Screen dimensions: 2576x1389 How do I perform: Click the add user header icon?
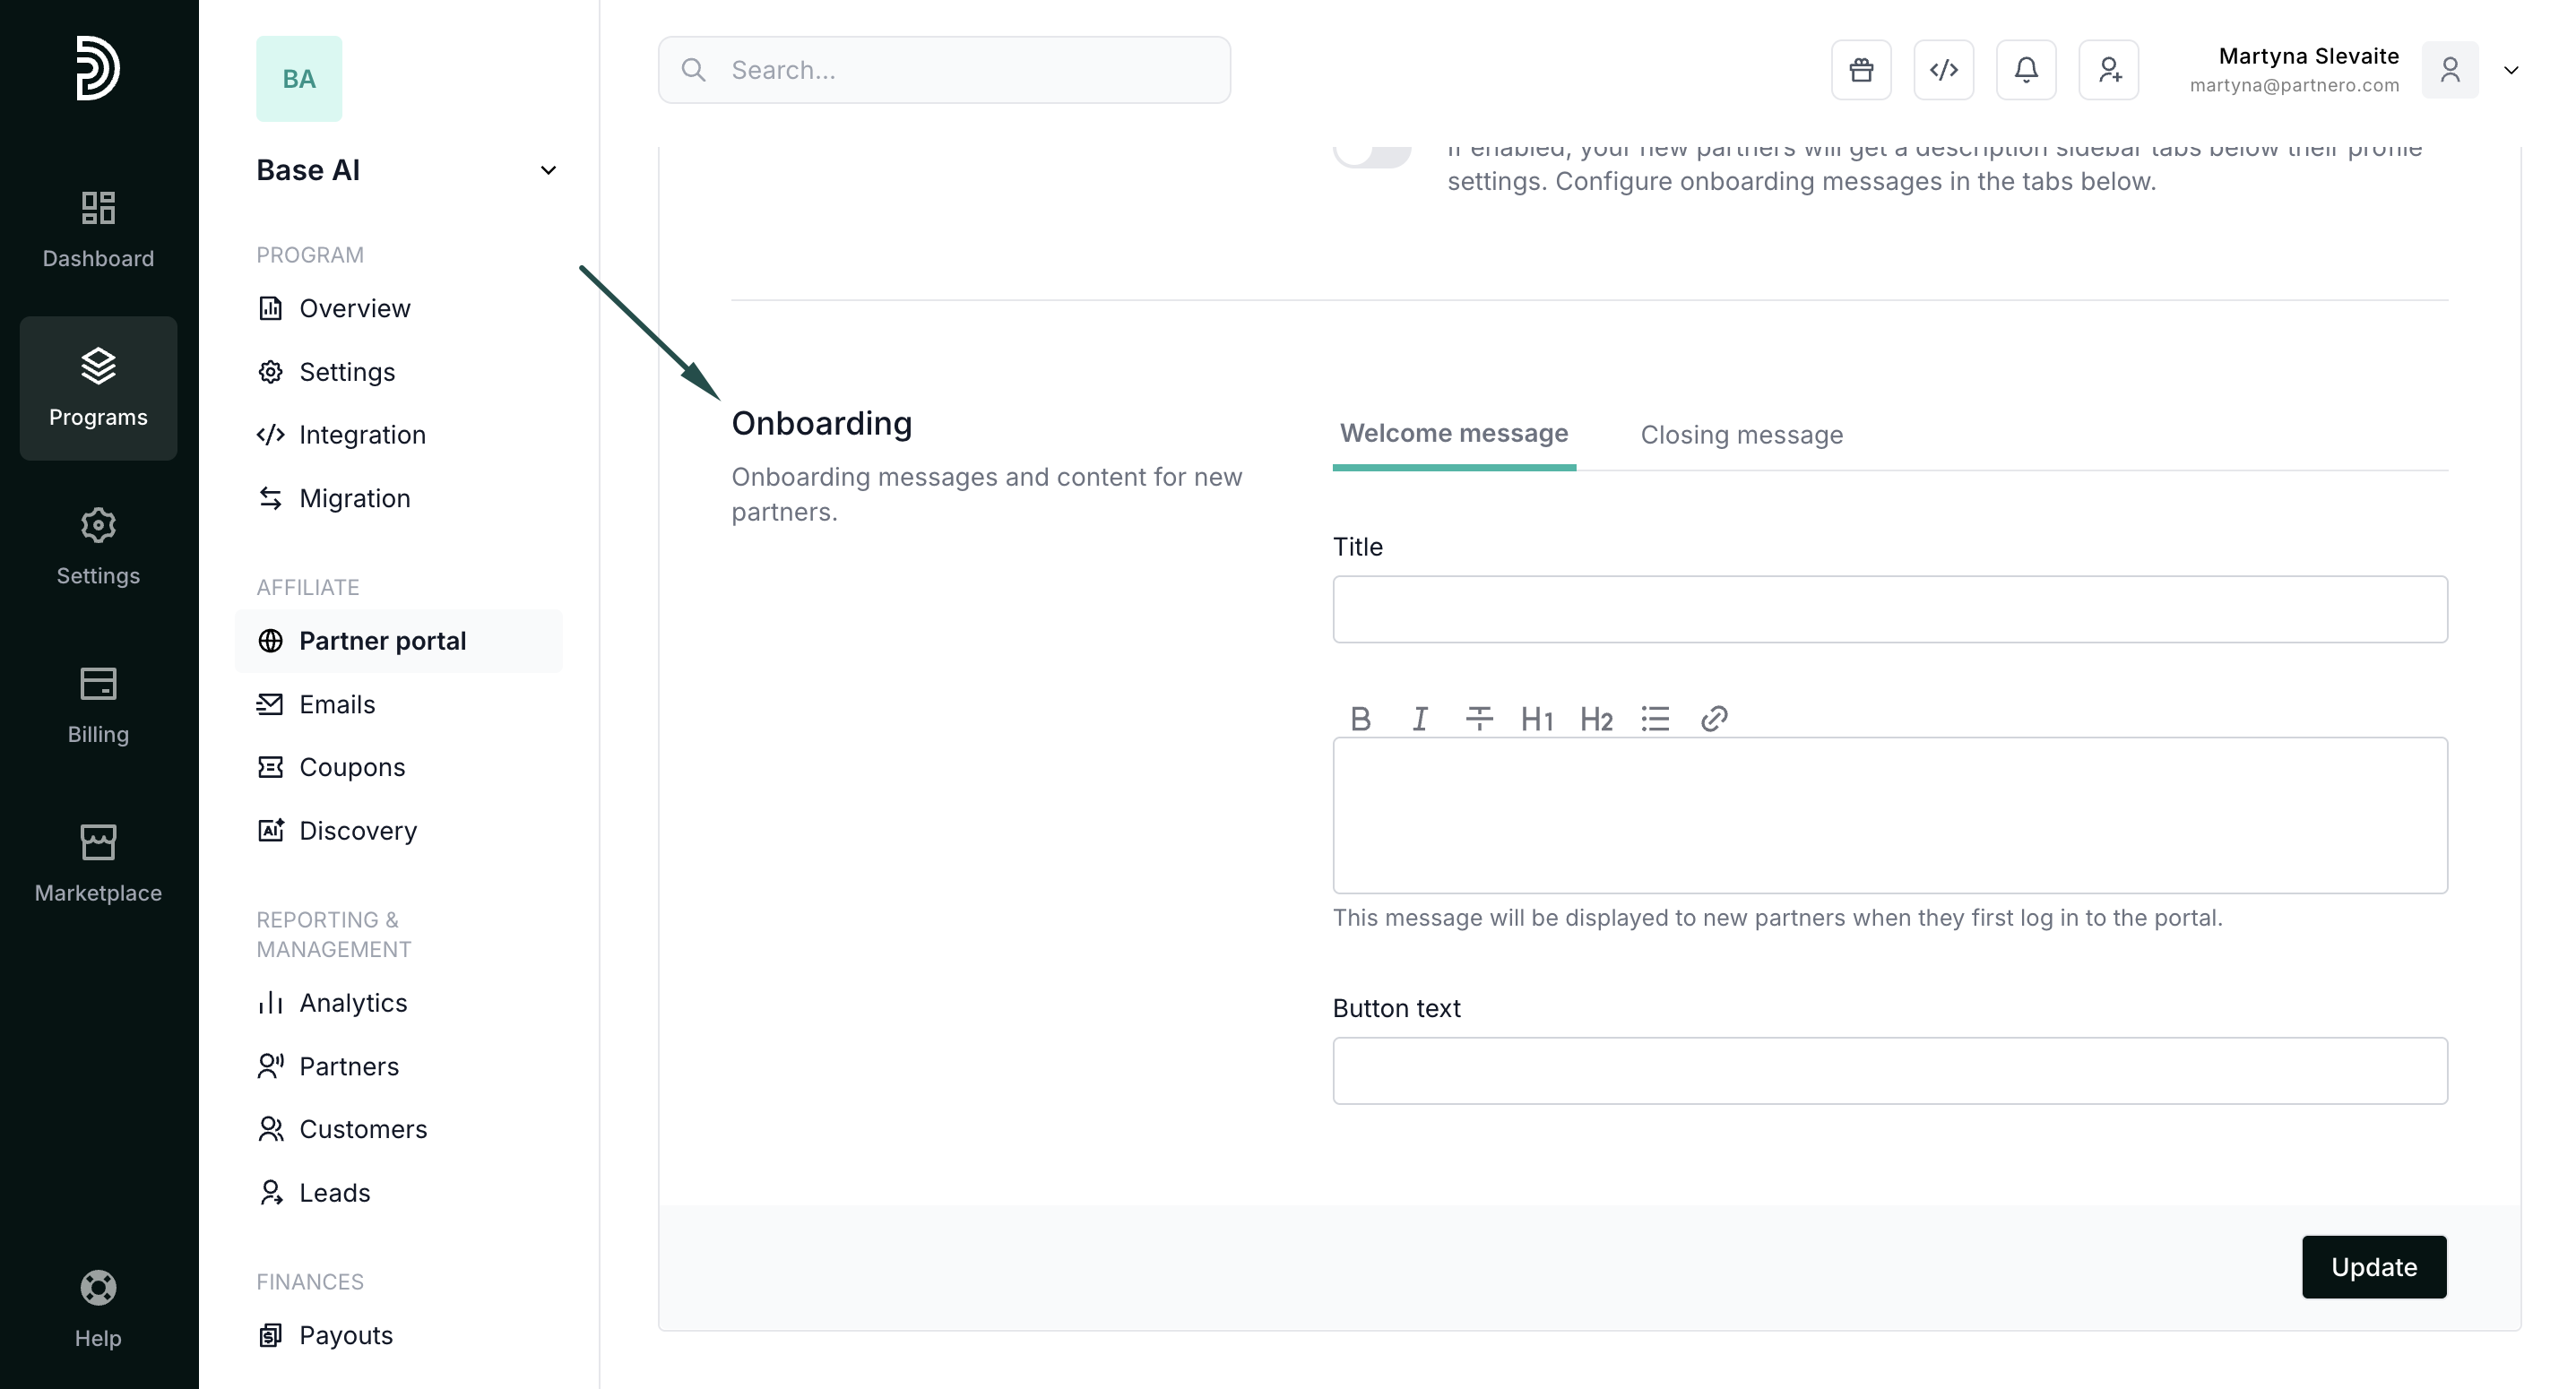pyautogui.click(x=2108, y=70)
